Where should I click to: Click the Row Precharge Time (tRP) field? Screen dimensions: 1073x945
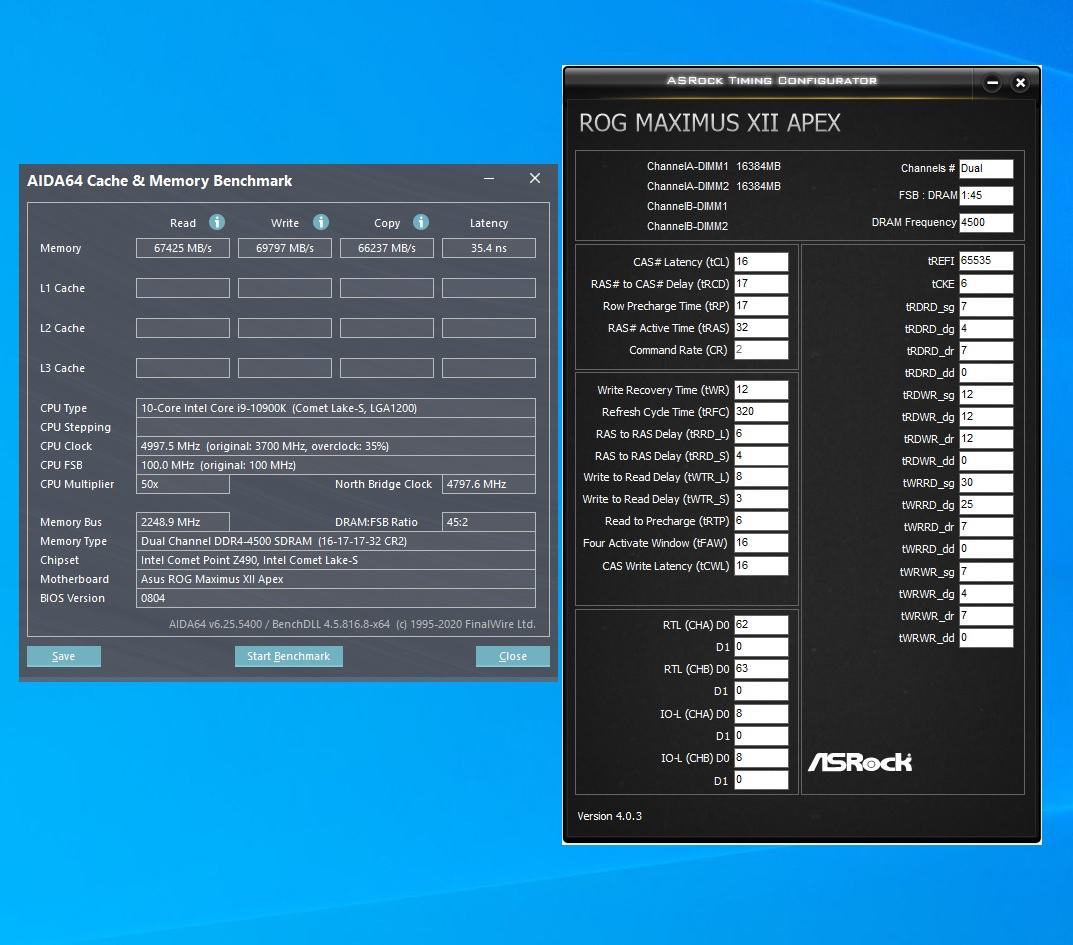pyautogui.click(x=761, y=306)
